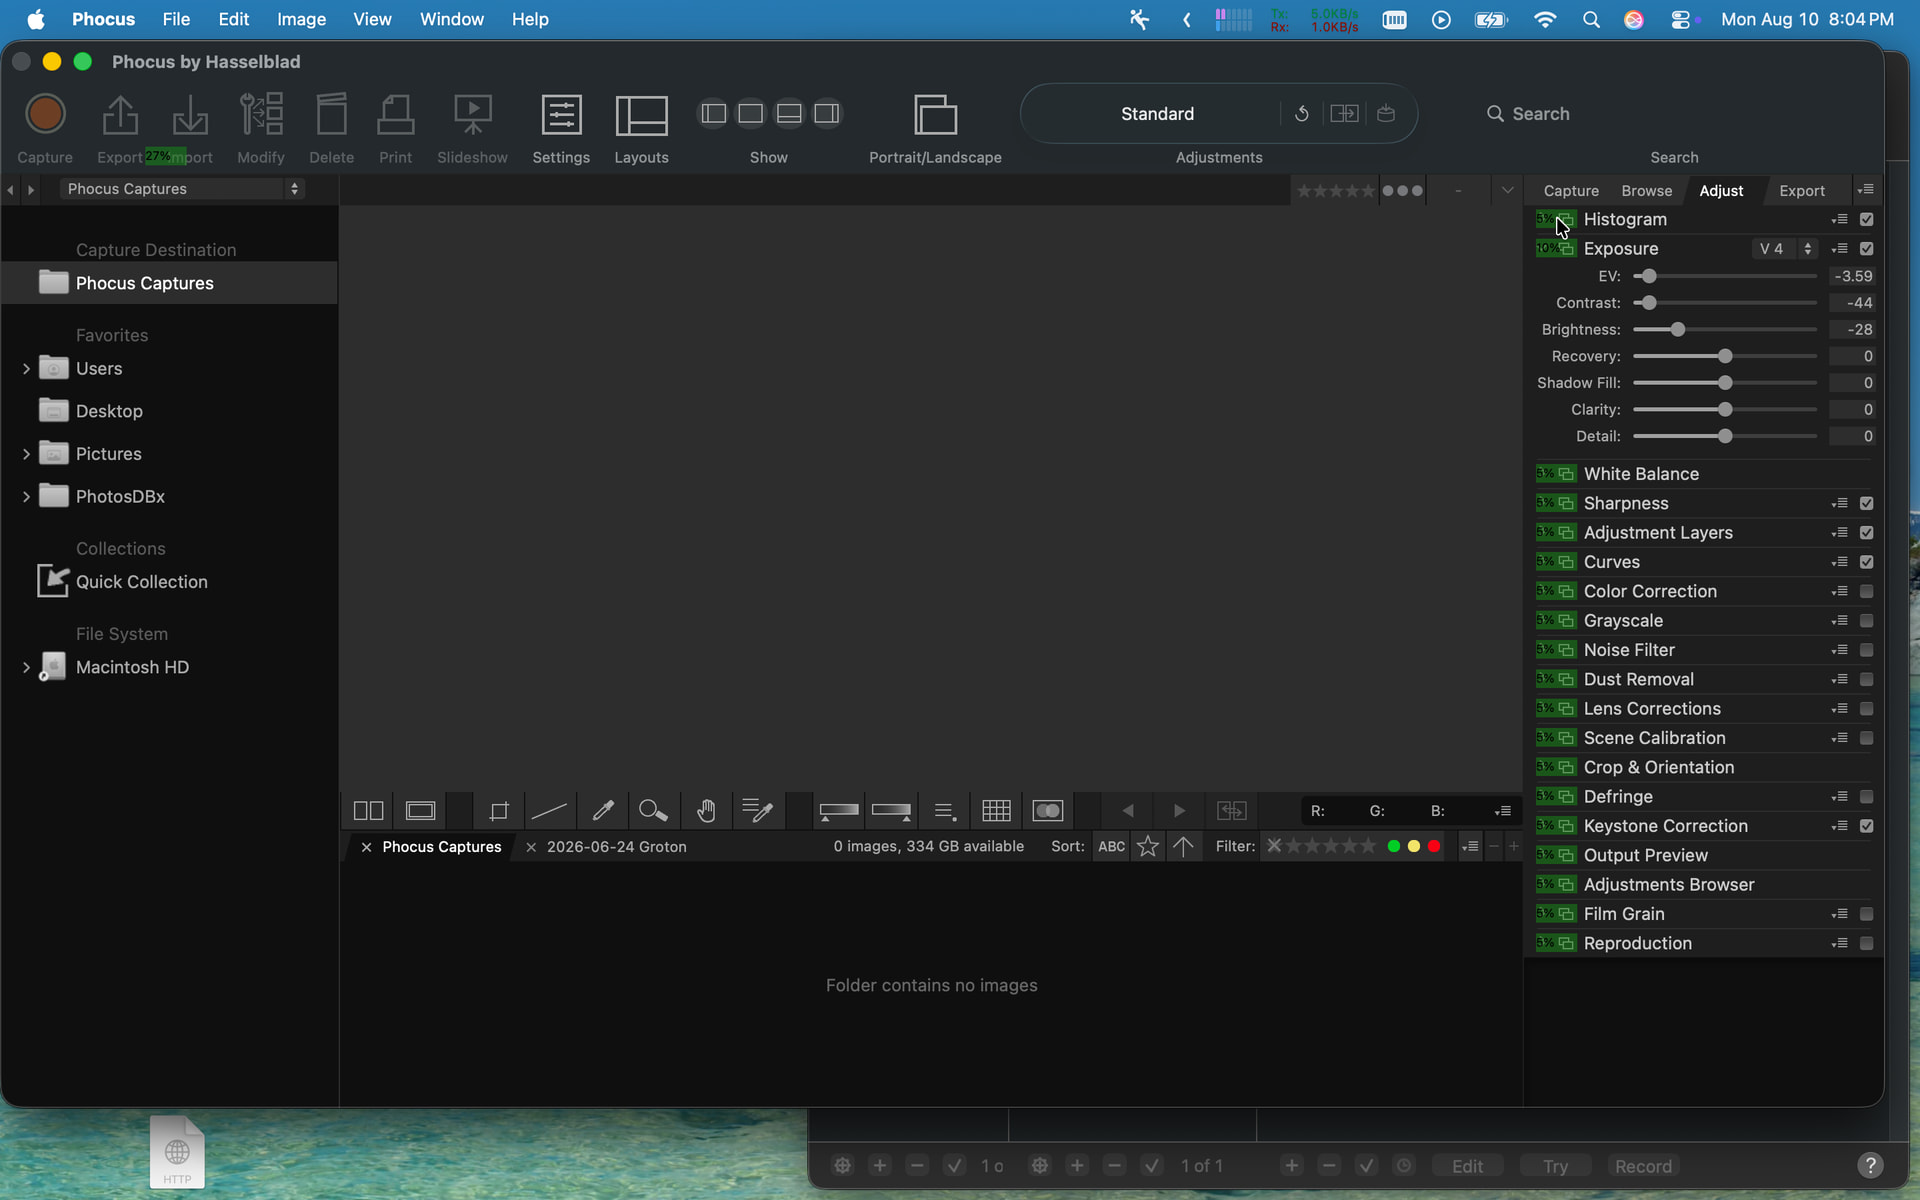Open the Exposure V 4 version dropdown
Viewport: 1920px width, 1200px height.
pos(1785,249)
